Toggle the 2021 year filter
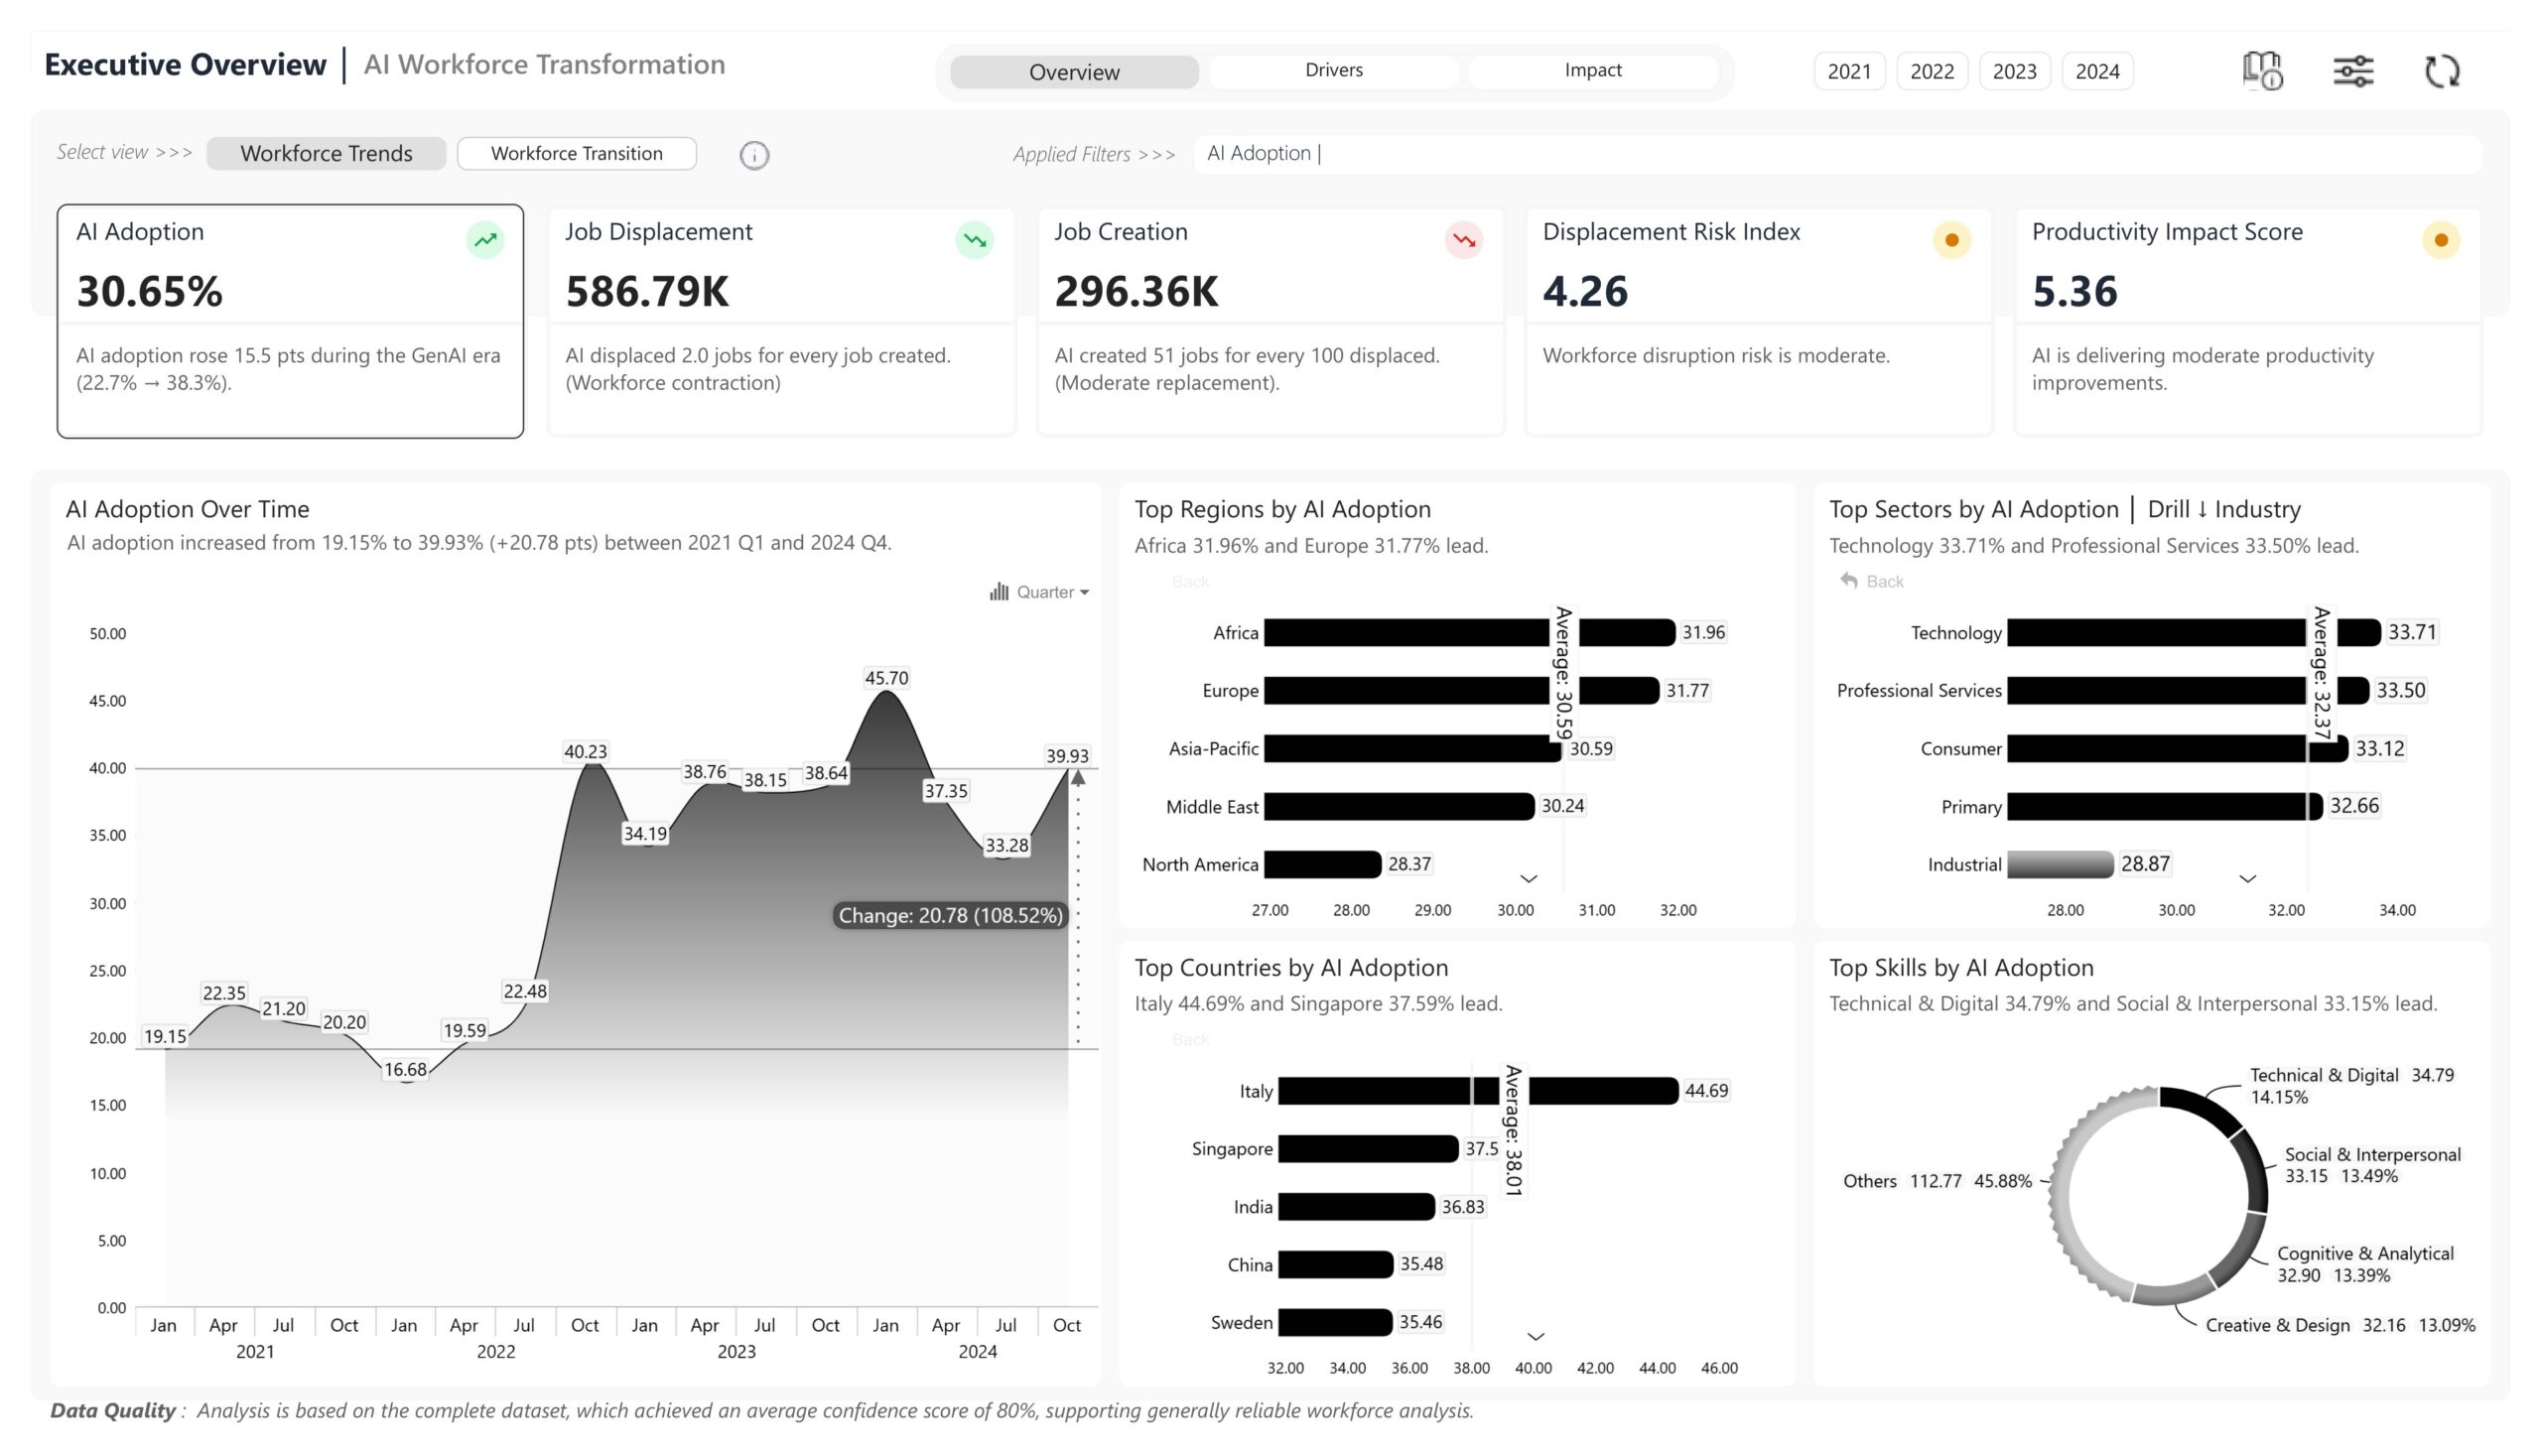 coord(1849,71)
